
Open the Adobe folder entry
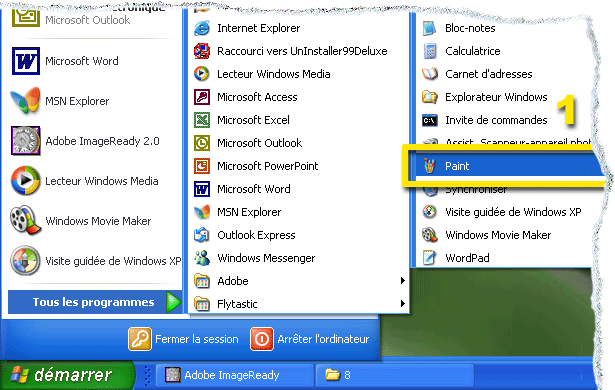[299, 281]
